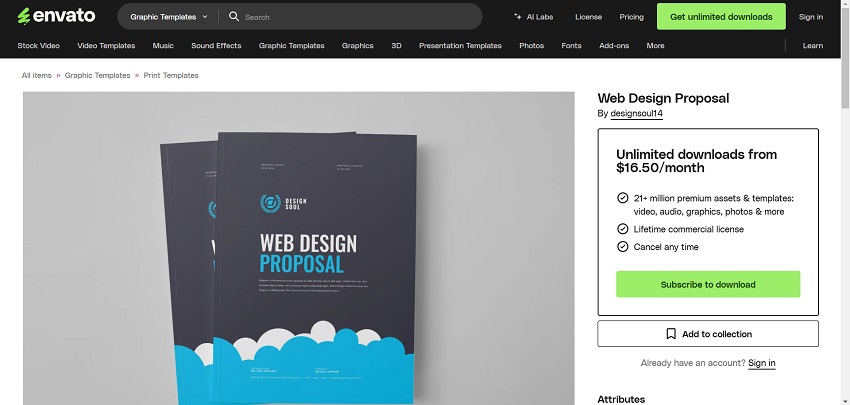The height and width of the screenshot is (405, 850).
Task: Click the search magnifier icon
Action: pyautogui.click(x=234, y=16)
